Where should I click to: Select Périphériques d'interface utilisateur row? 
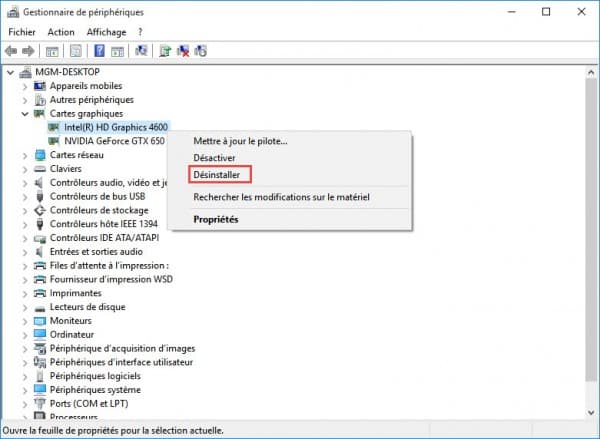click(121, 362)
